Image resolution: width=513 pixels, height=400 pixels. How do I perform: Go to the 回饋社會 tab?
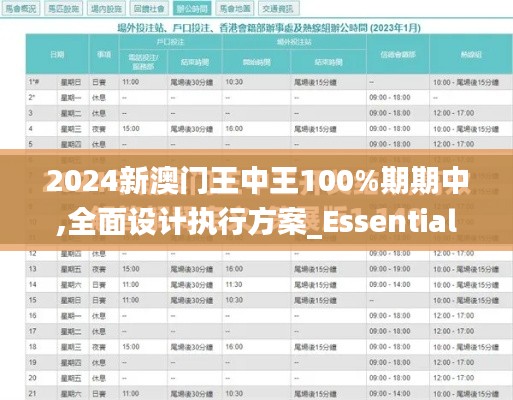[149, 9]
